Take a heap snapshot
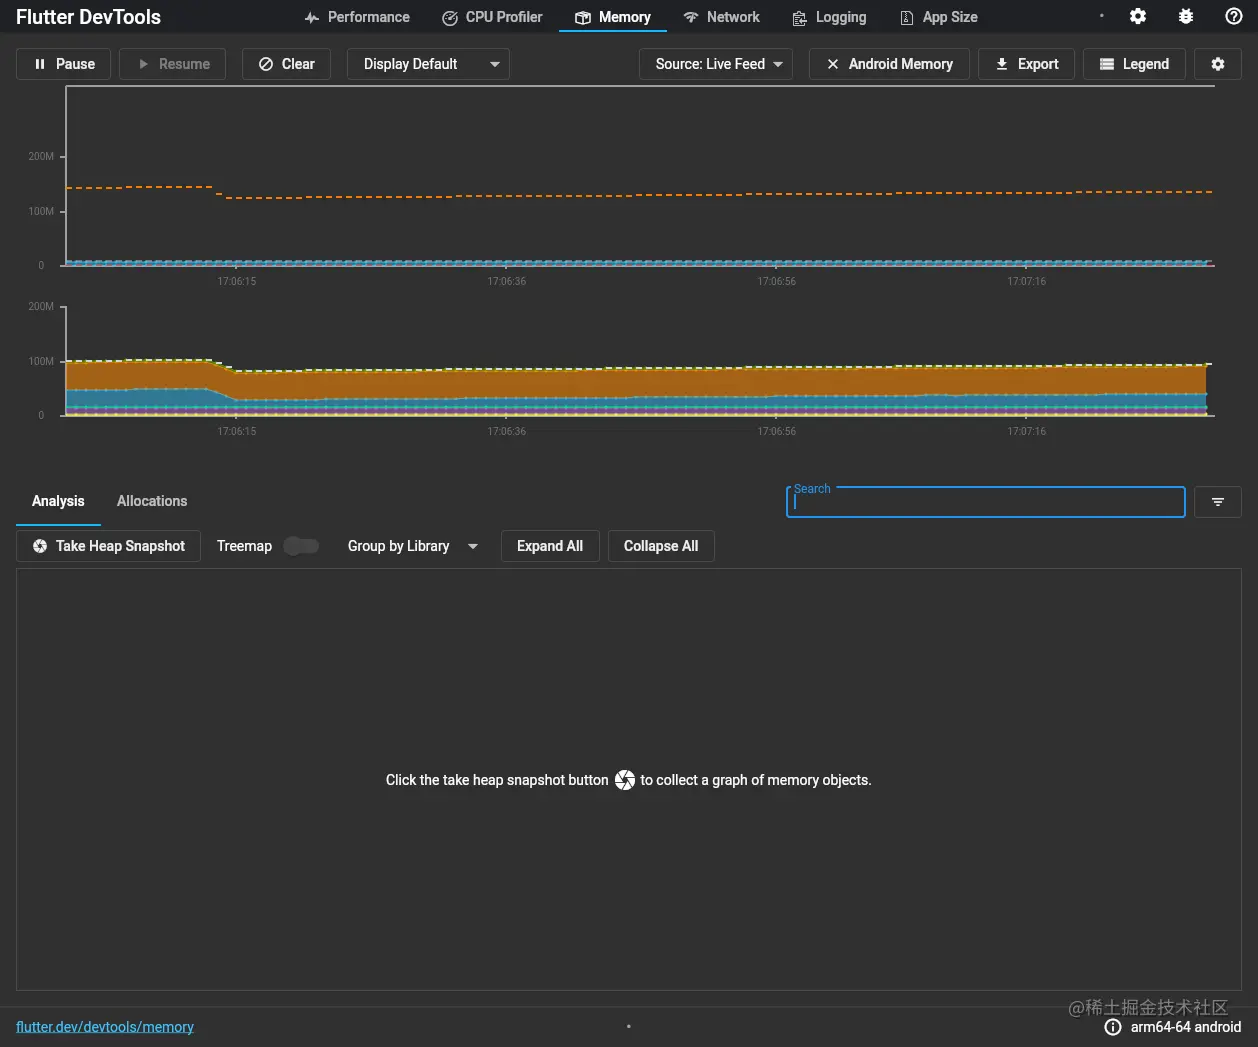 pyautogui.click(x=109, y=546)
